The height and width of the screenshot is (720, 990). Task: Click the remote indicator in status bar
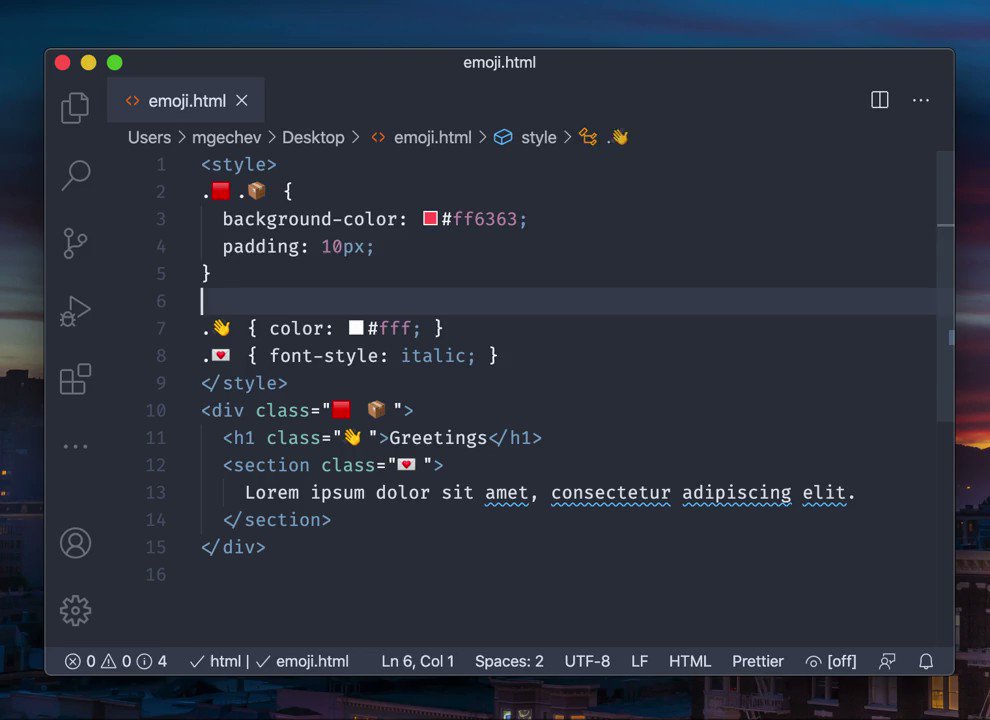click(887, 661)
